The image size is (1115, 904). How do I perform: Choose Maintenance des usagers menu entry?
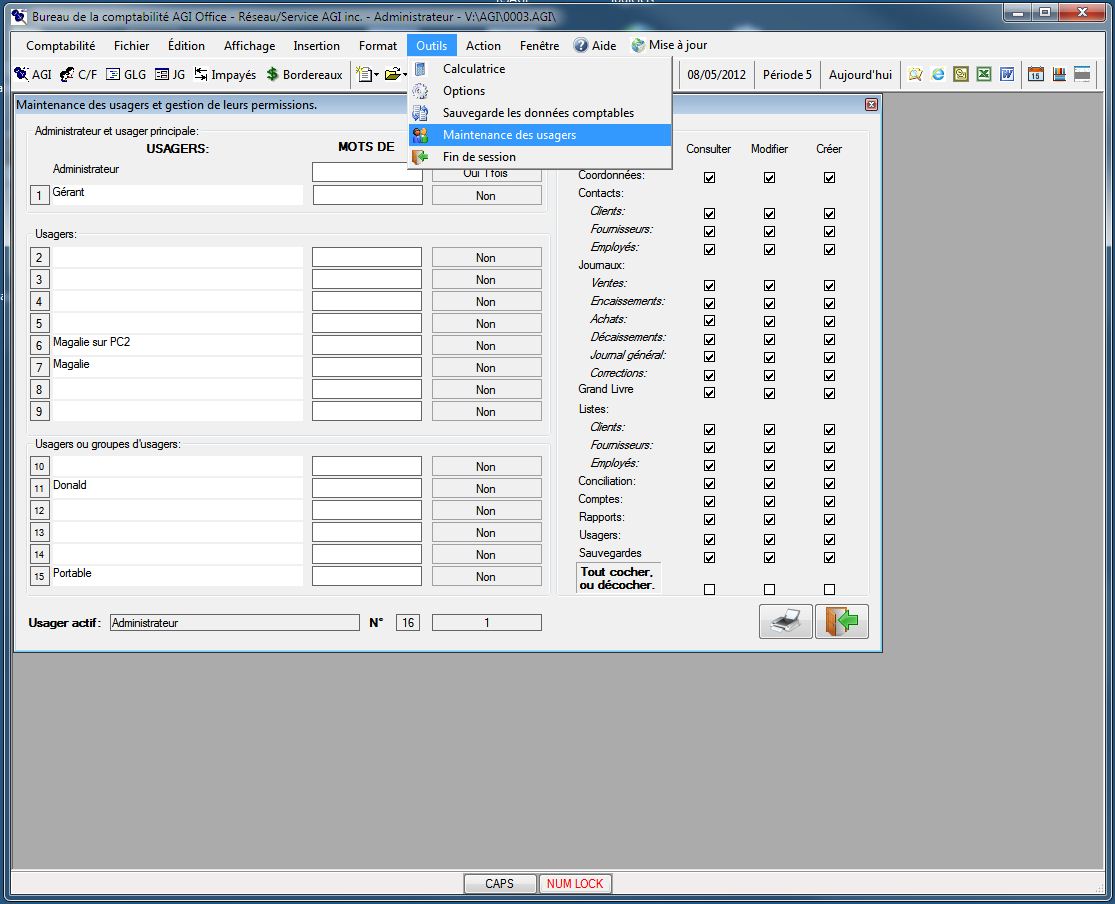(540, 135)
